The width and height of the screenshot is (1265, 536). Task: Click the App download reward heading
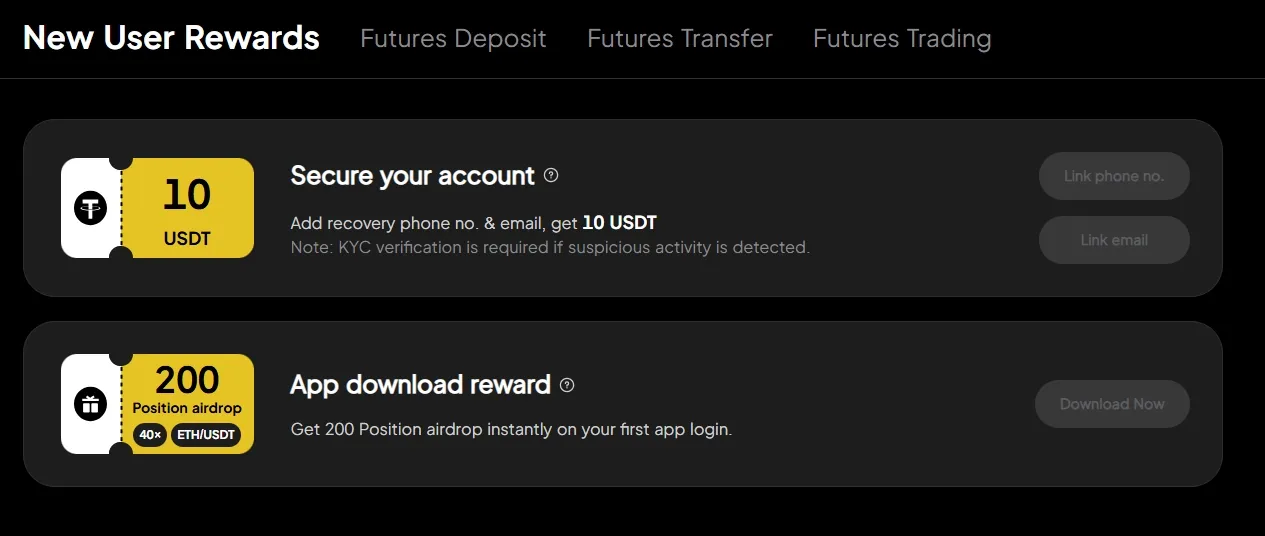(420, 385)
